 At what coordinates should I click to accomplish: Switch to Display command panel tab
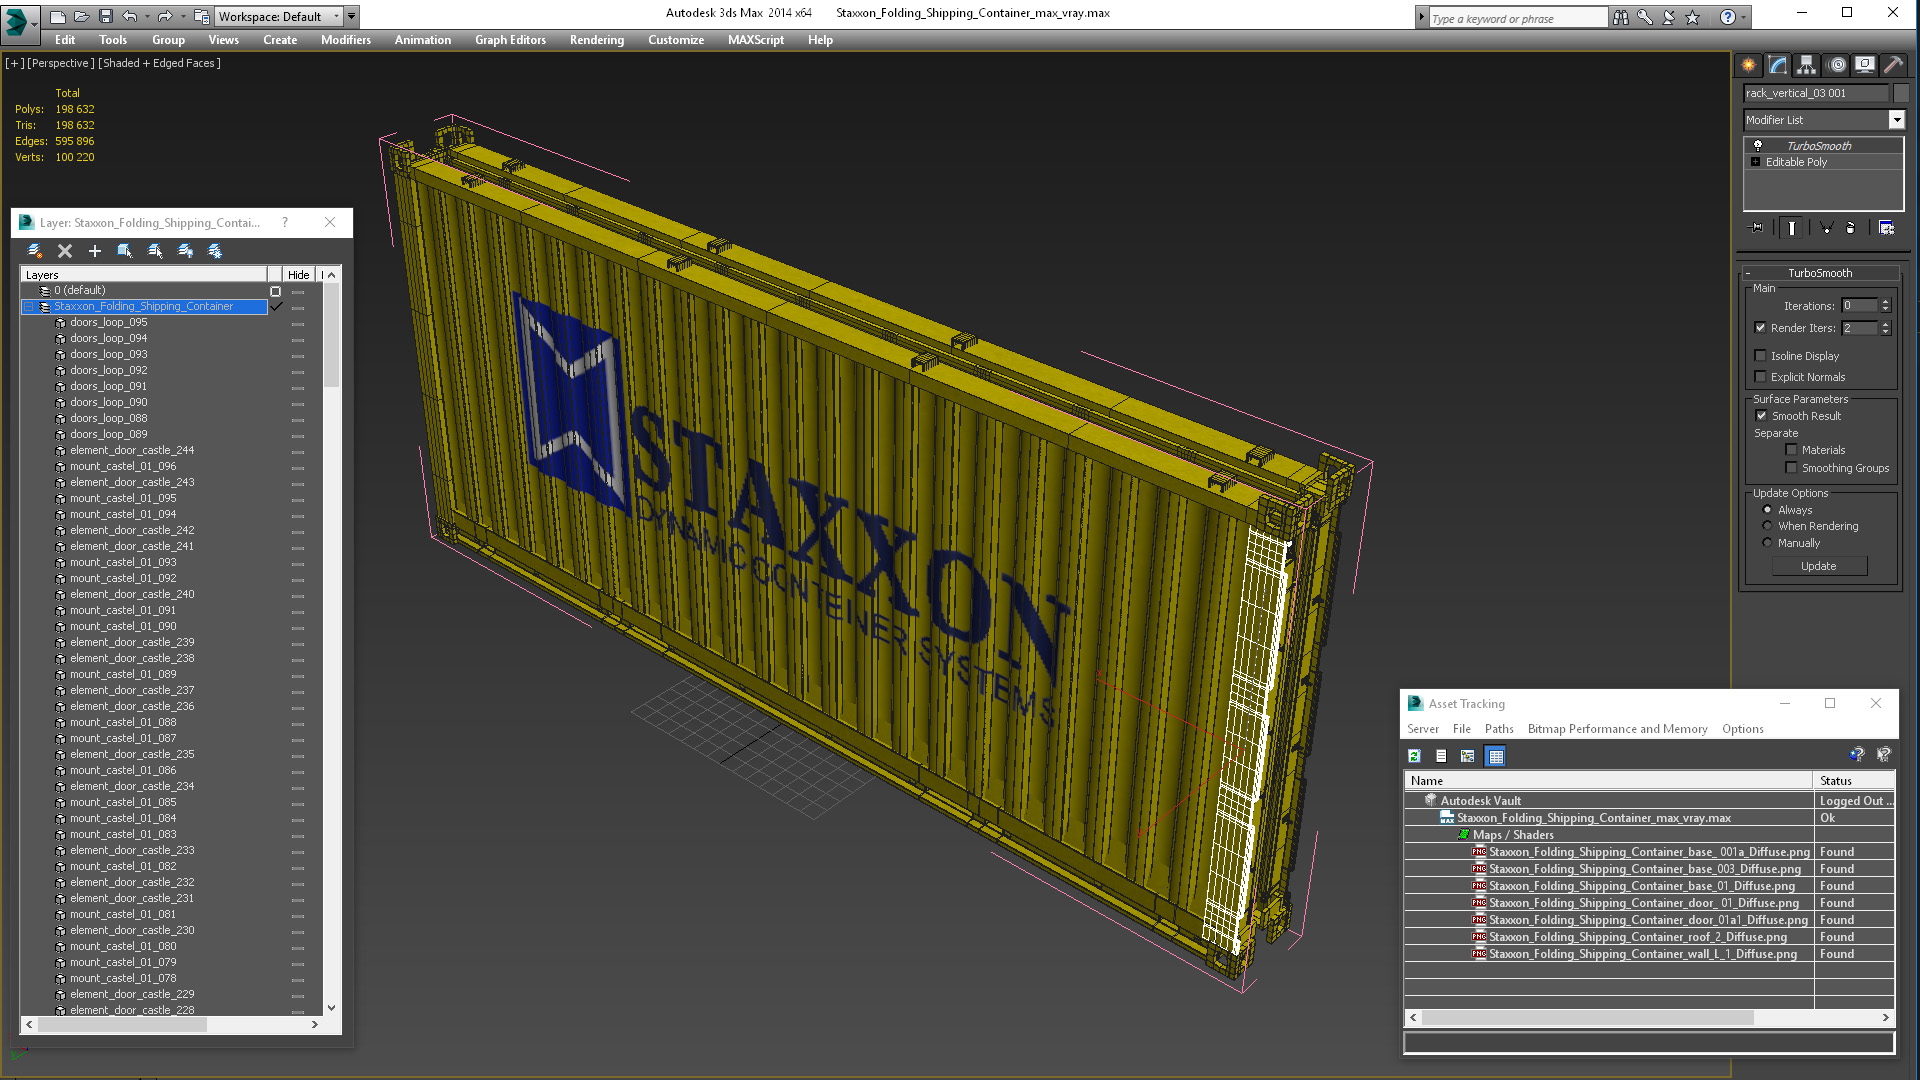(x=1865, y=65)
